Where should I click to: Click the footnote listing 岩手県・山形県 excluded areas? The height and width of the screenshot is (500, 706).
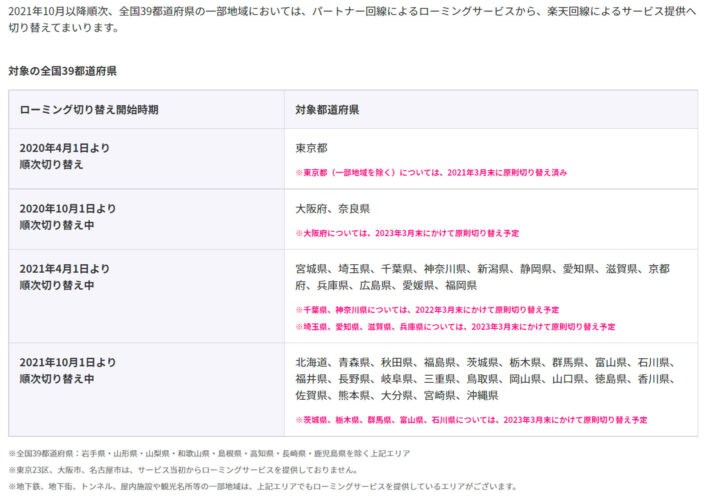tap(209, 454)
